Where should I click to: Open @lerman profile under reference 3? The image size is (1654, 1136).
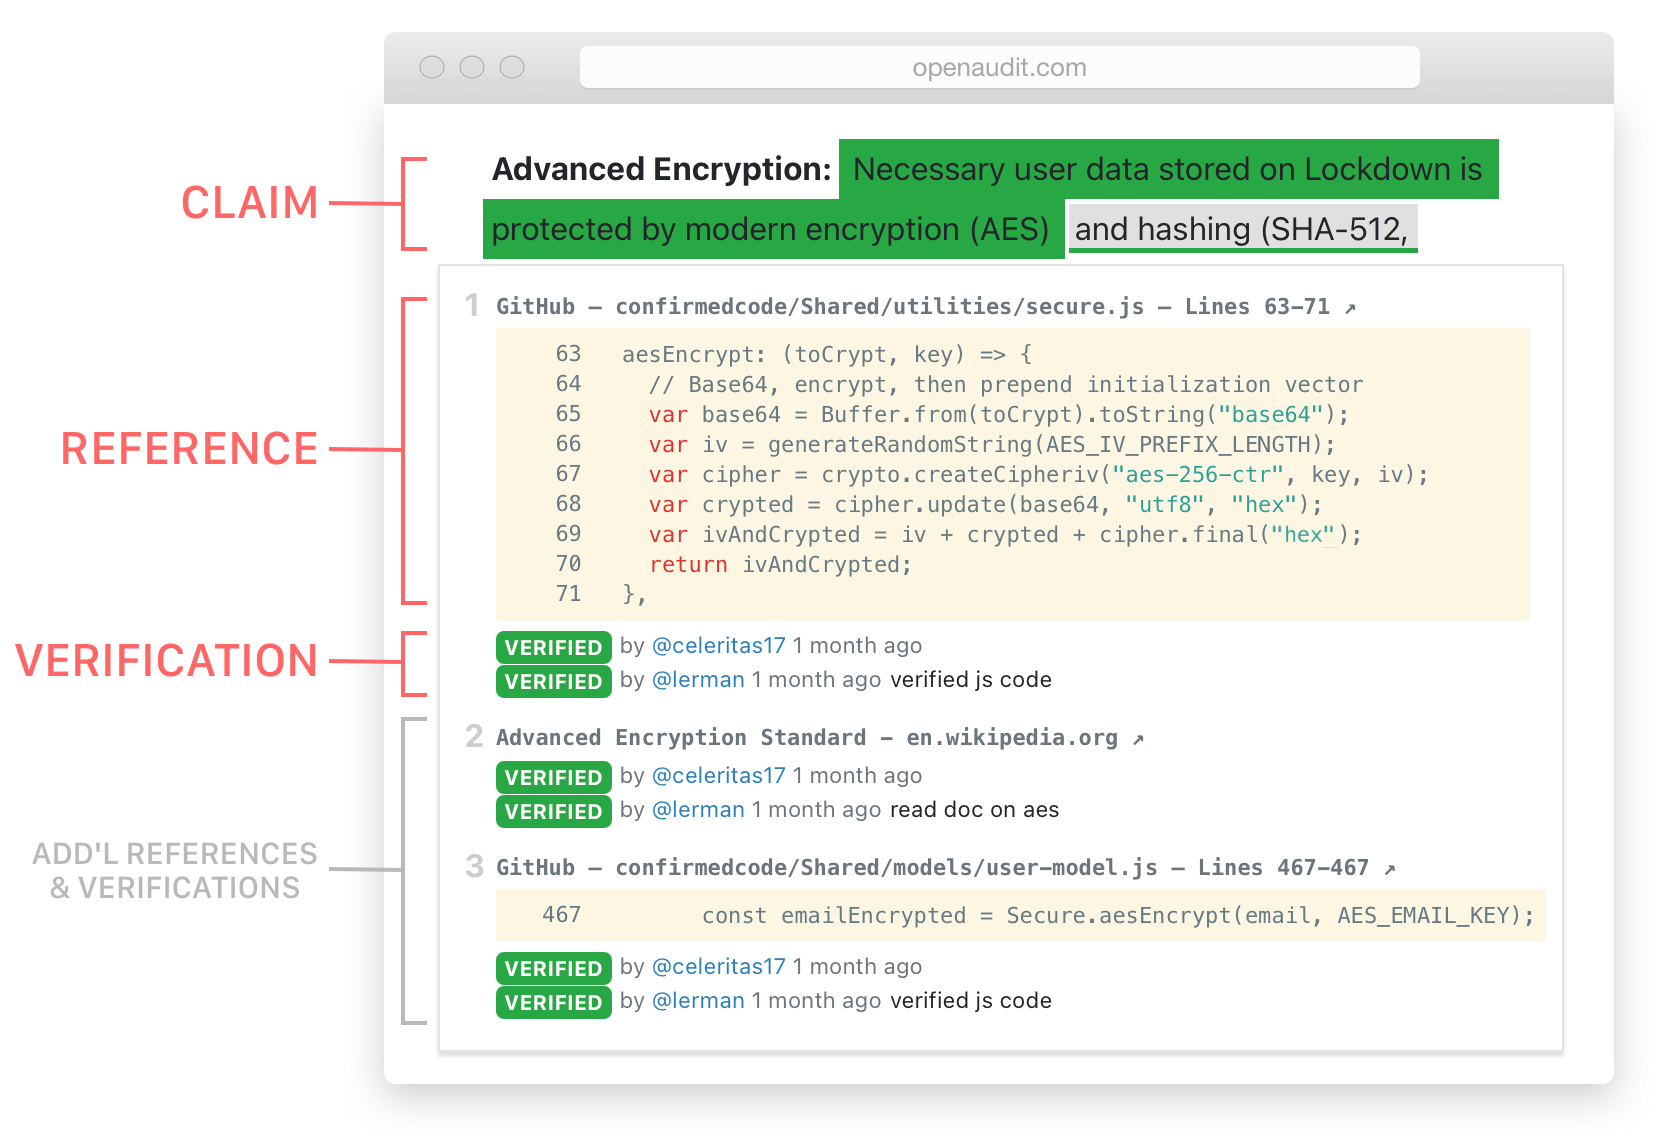coord(698,1001)
